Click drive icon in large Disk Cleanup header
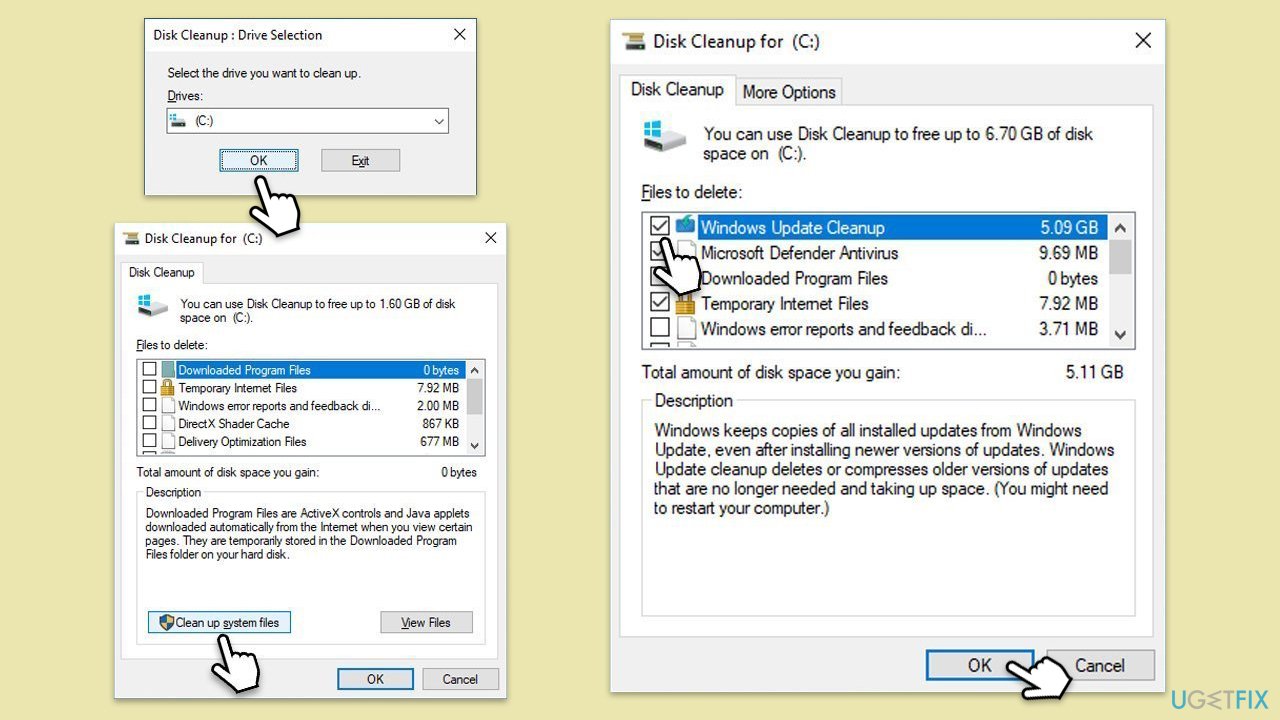The image size is (1280, 720). pyautogui.click(x=666, y=137)
